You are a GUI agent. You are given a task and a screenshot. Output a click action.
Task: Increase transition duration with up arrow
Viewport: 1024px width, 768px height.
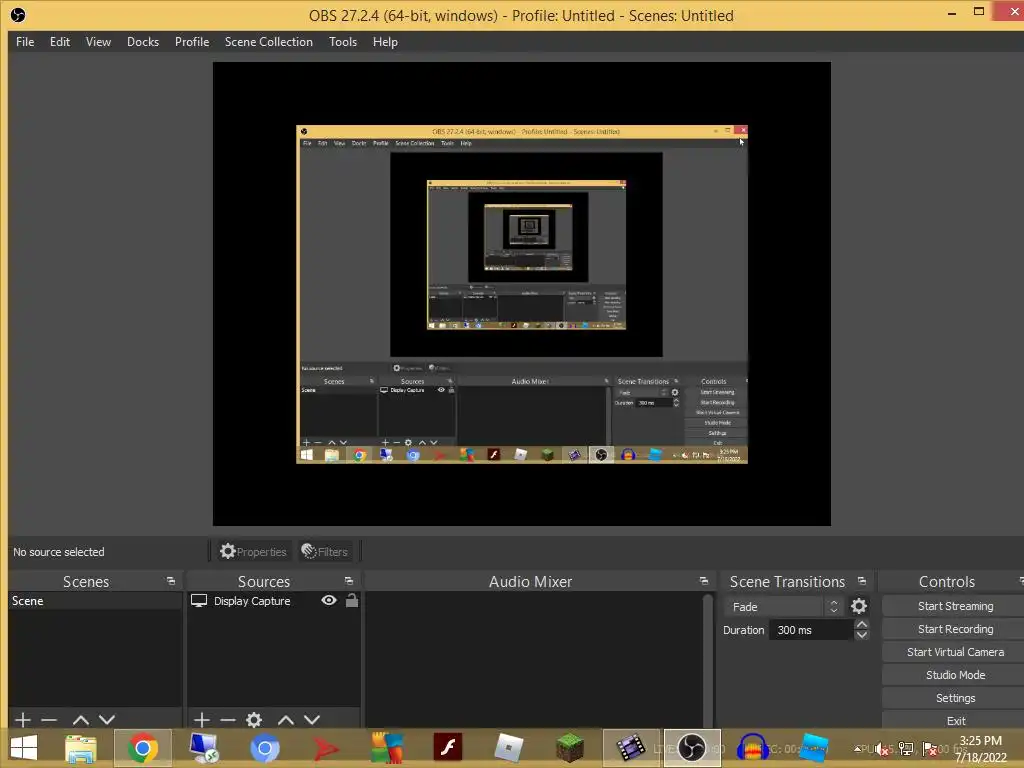862,624
